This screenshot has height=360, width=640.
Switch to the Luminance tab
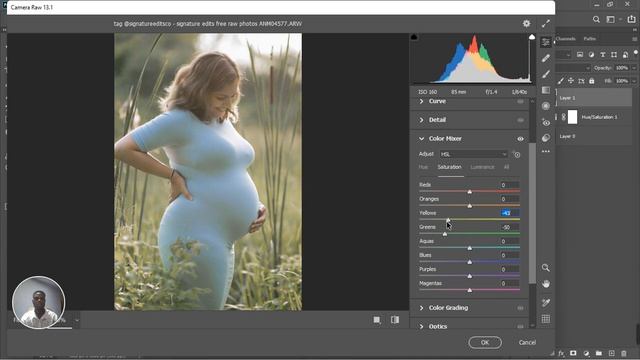[x=482, y=167]
